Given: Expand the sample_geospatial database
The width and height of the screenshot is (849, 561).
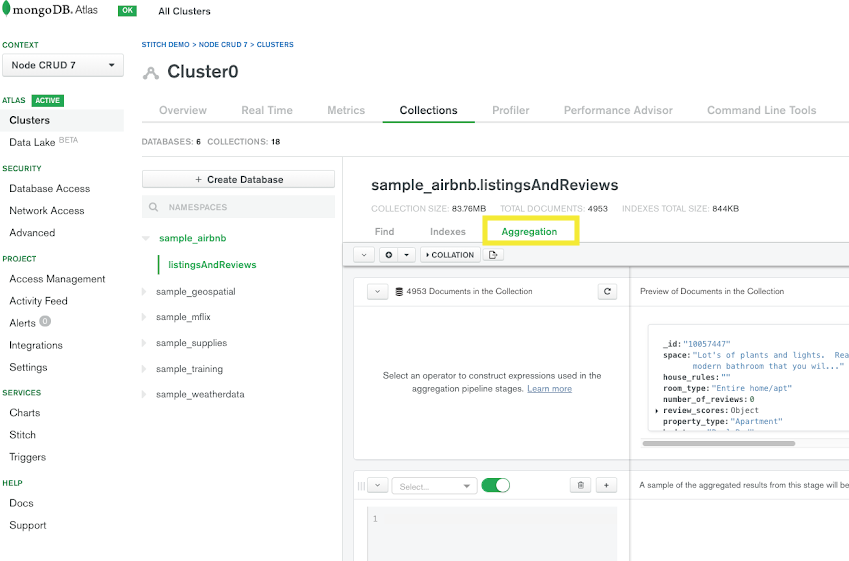Looking at the screenshot, I should tap(144, 291).
